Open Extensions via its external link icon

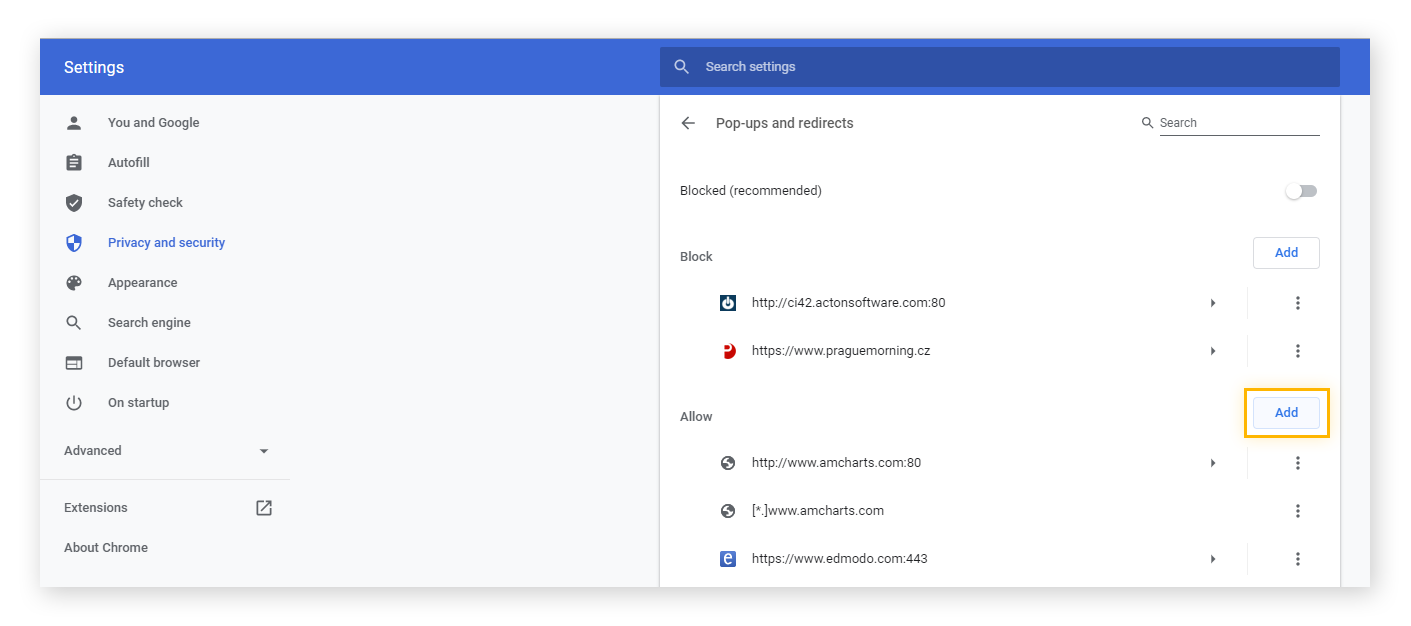pyautogui.click(x=263, y=507)
